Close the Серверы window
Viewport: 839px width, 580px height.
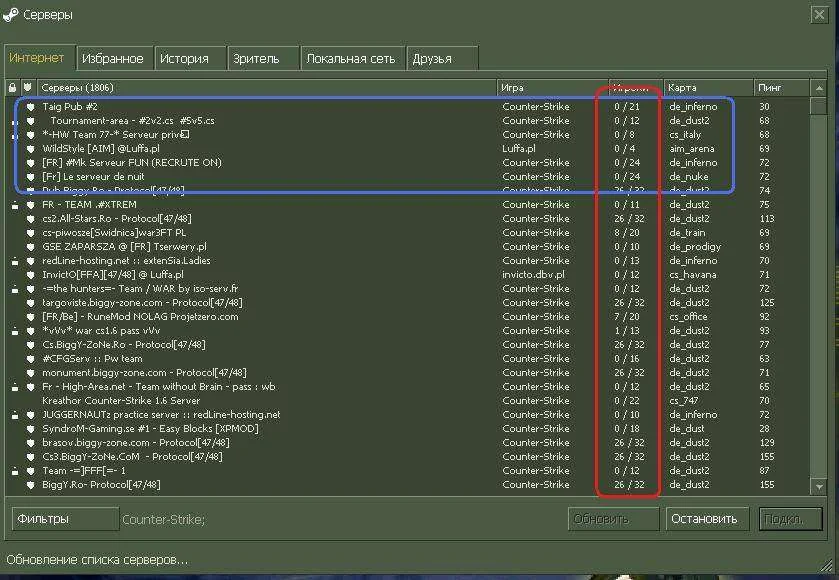point(819,14)
